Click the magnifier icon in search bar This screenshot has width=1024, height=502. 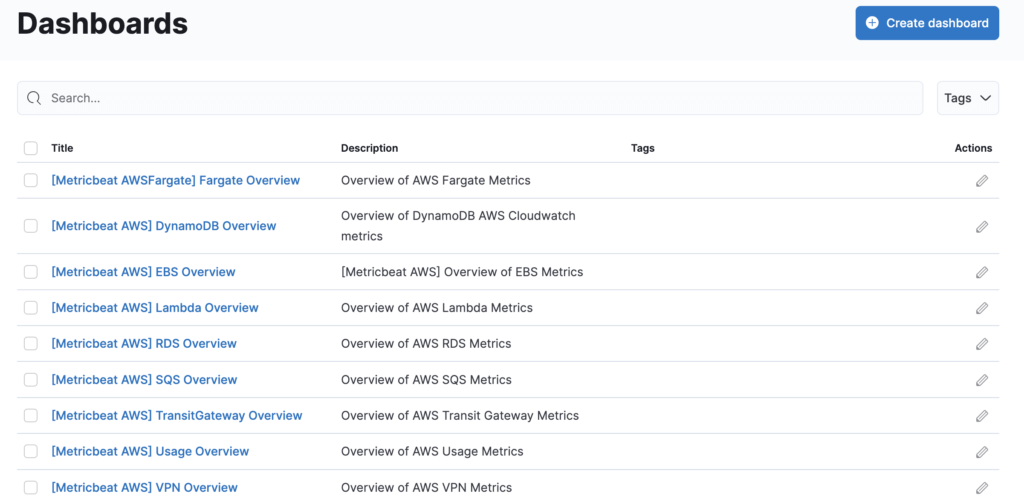34,99
